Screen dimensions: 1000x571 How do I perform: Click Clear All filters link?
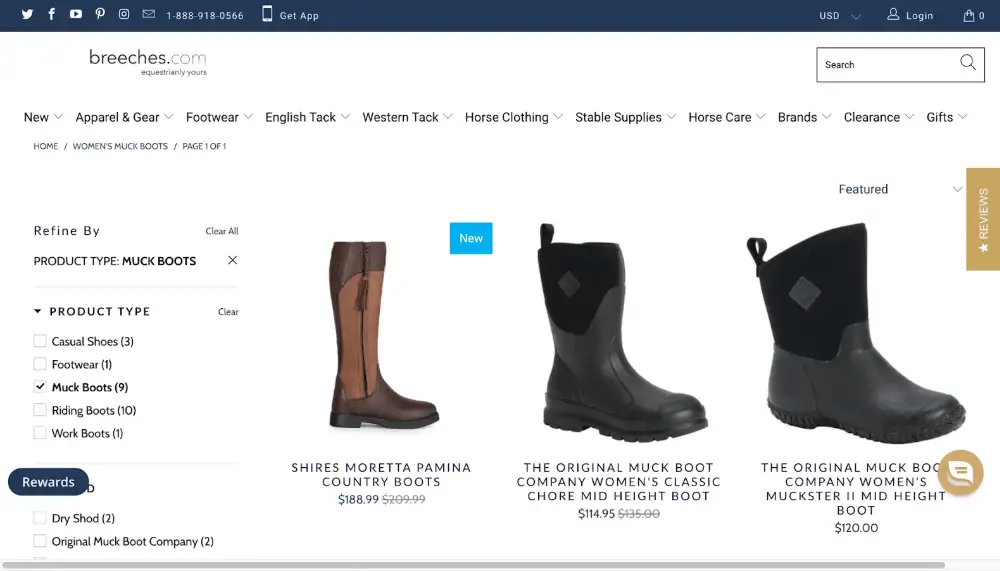click(222, 231)
